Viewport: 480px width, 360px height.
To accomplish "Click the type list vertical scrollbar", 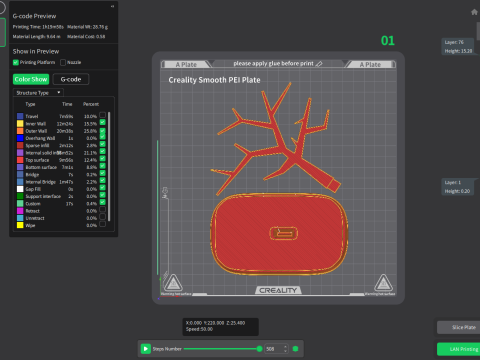I will tap(109, 167).
